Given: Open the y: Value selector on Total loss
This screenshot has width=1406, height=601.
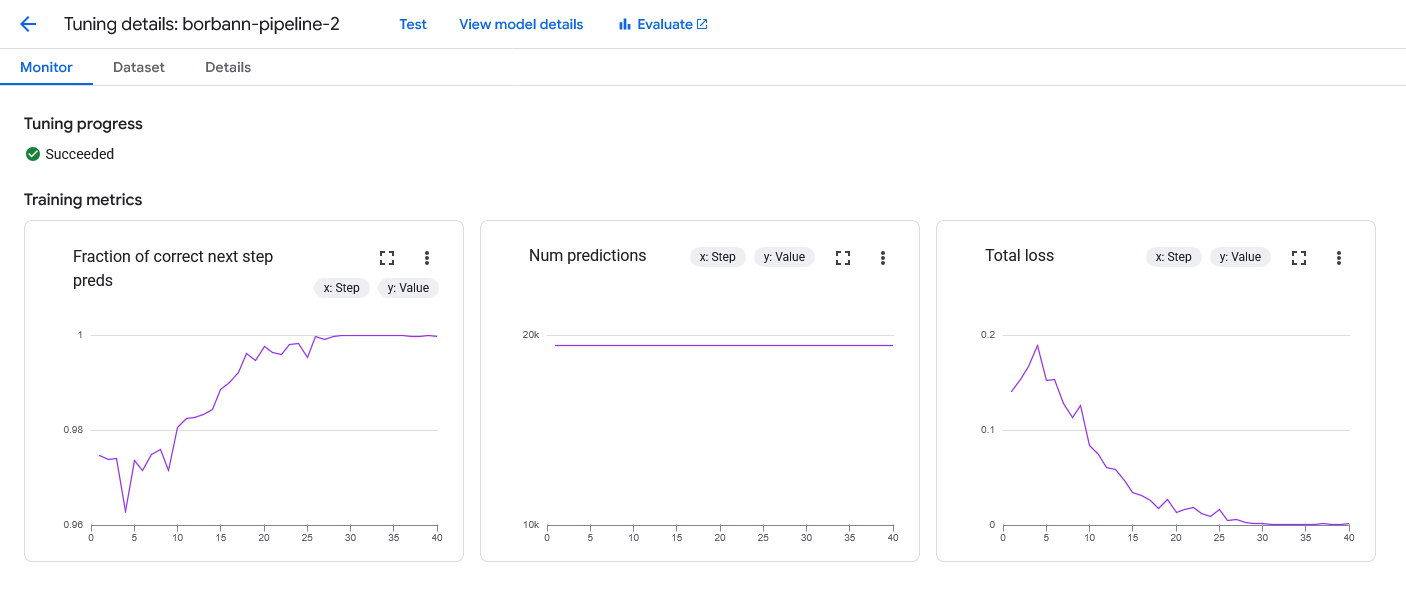Looking at the screenshot, I should point(1240,256).
